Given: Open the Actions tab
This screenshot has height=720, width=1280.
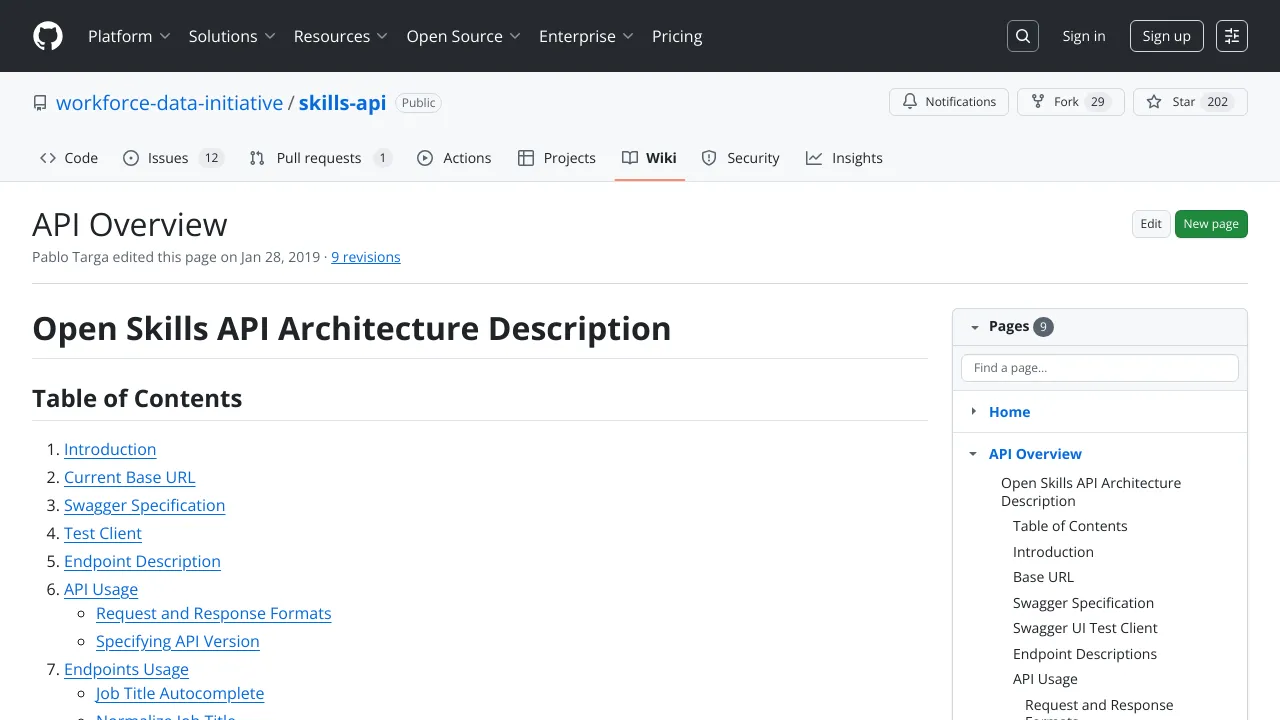Looking at the screenshot, I should click(x=454, y=158).
